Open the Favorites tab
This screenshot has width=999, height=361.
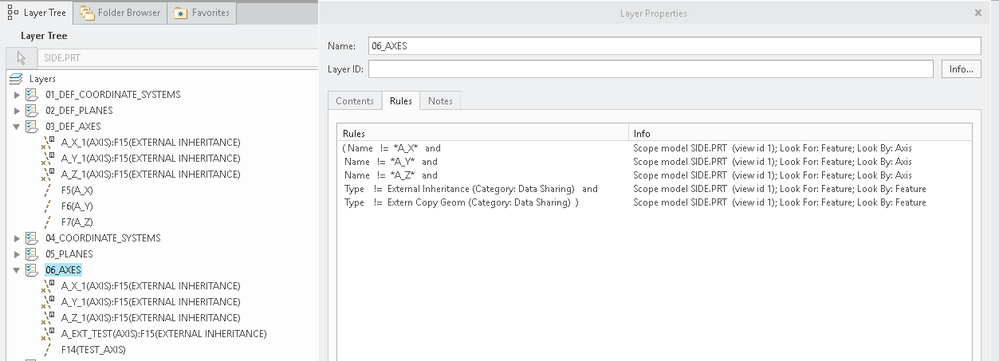pos(201,13)
